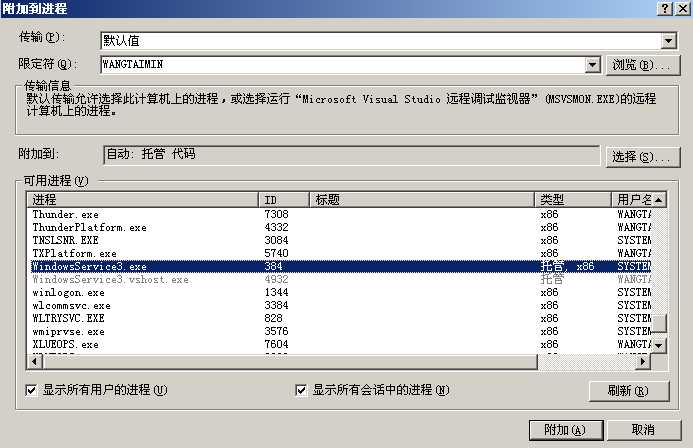693x448 pixels.
Task: Select the wlcommsvc.exe process row
Action: point(341,305)
